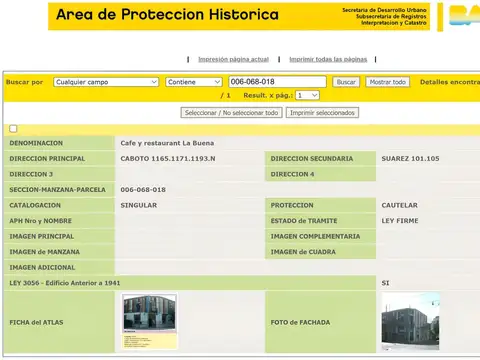Viewport: 480px width, 360px height.
Task: Open 'Impresión página actual' link
Action: pyautogui.click(x=233, y=59)
